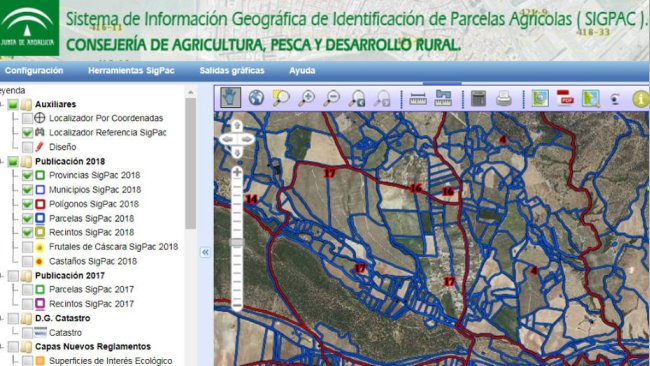Export the map as PDF
This screenshot has width=650, height=366.
pos(565,98)
